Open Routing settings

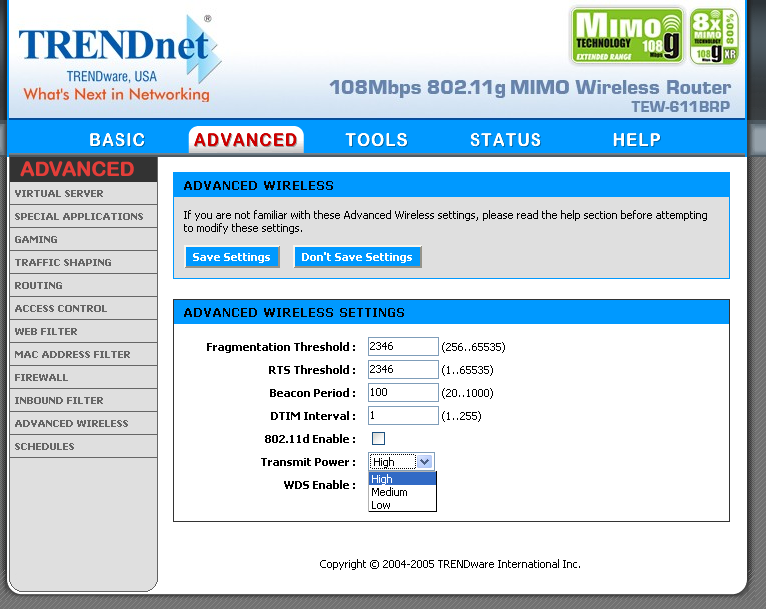pyautogui.click(x=83, y=285)
